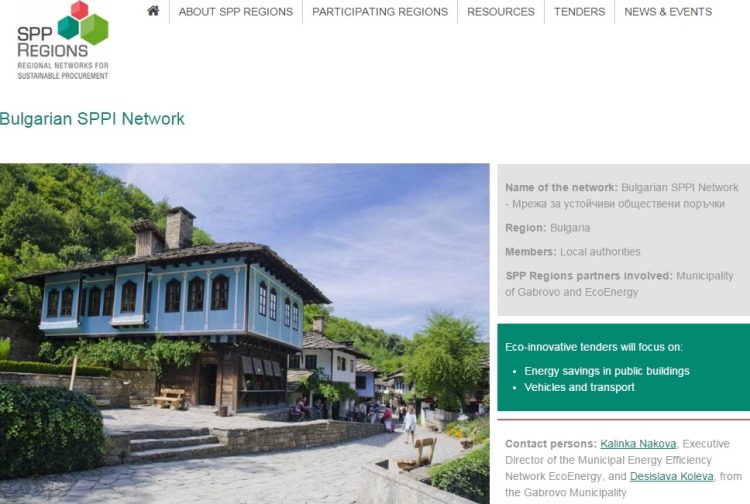The height and width of the screenshot is (504, 750).
Task: Click the 'Contact persons' label
Action: pyautogui.click(x=551, y=444)
